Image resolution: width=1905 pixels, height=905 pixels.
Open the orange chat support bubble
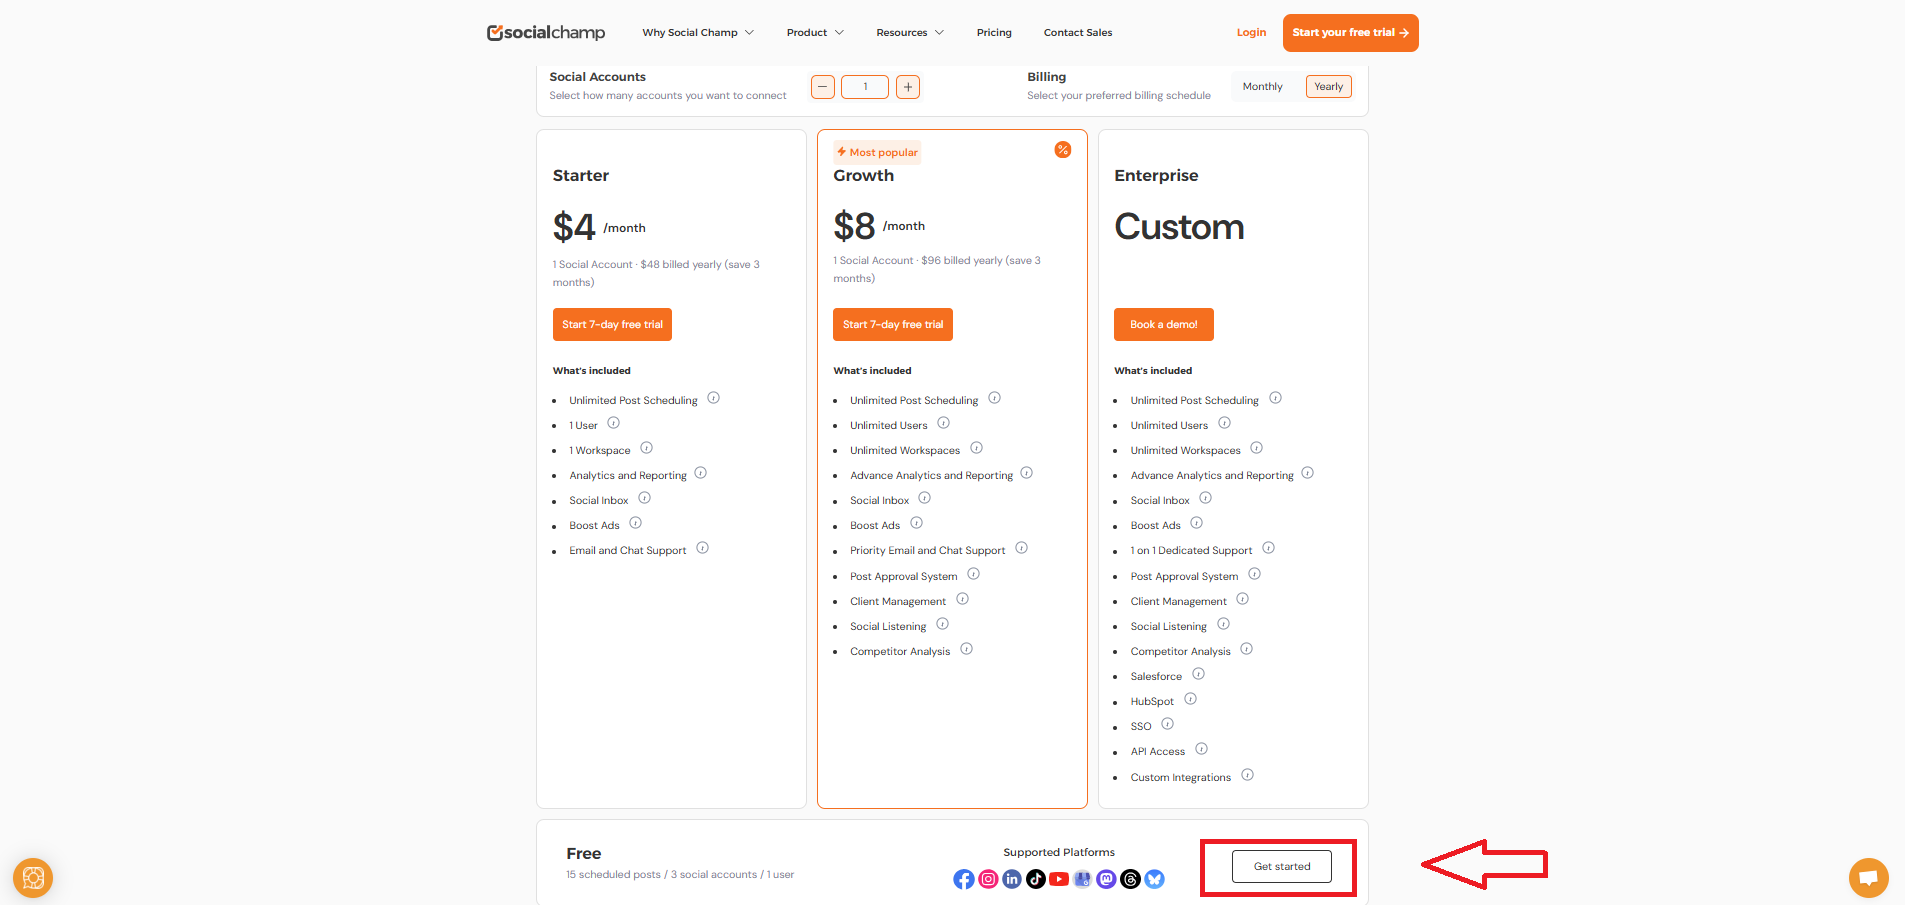[x=1868, y=878]
